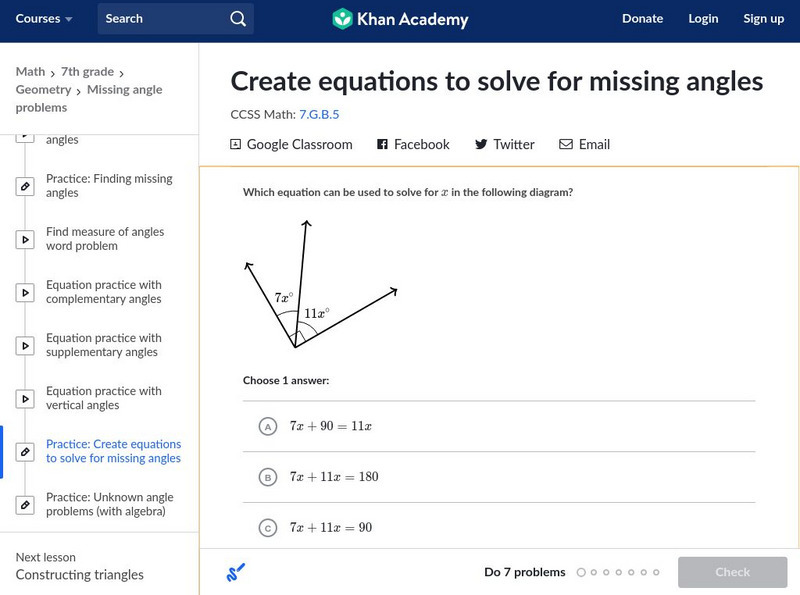Image resolution: width=800 pixels, height=595 pixels.
Task: Click the first problem progress dot
Action: (x=581, y=572)
